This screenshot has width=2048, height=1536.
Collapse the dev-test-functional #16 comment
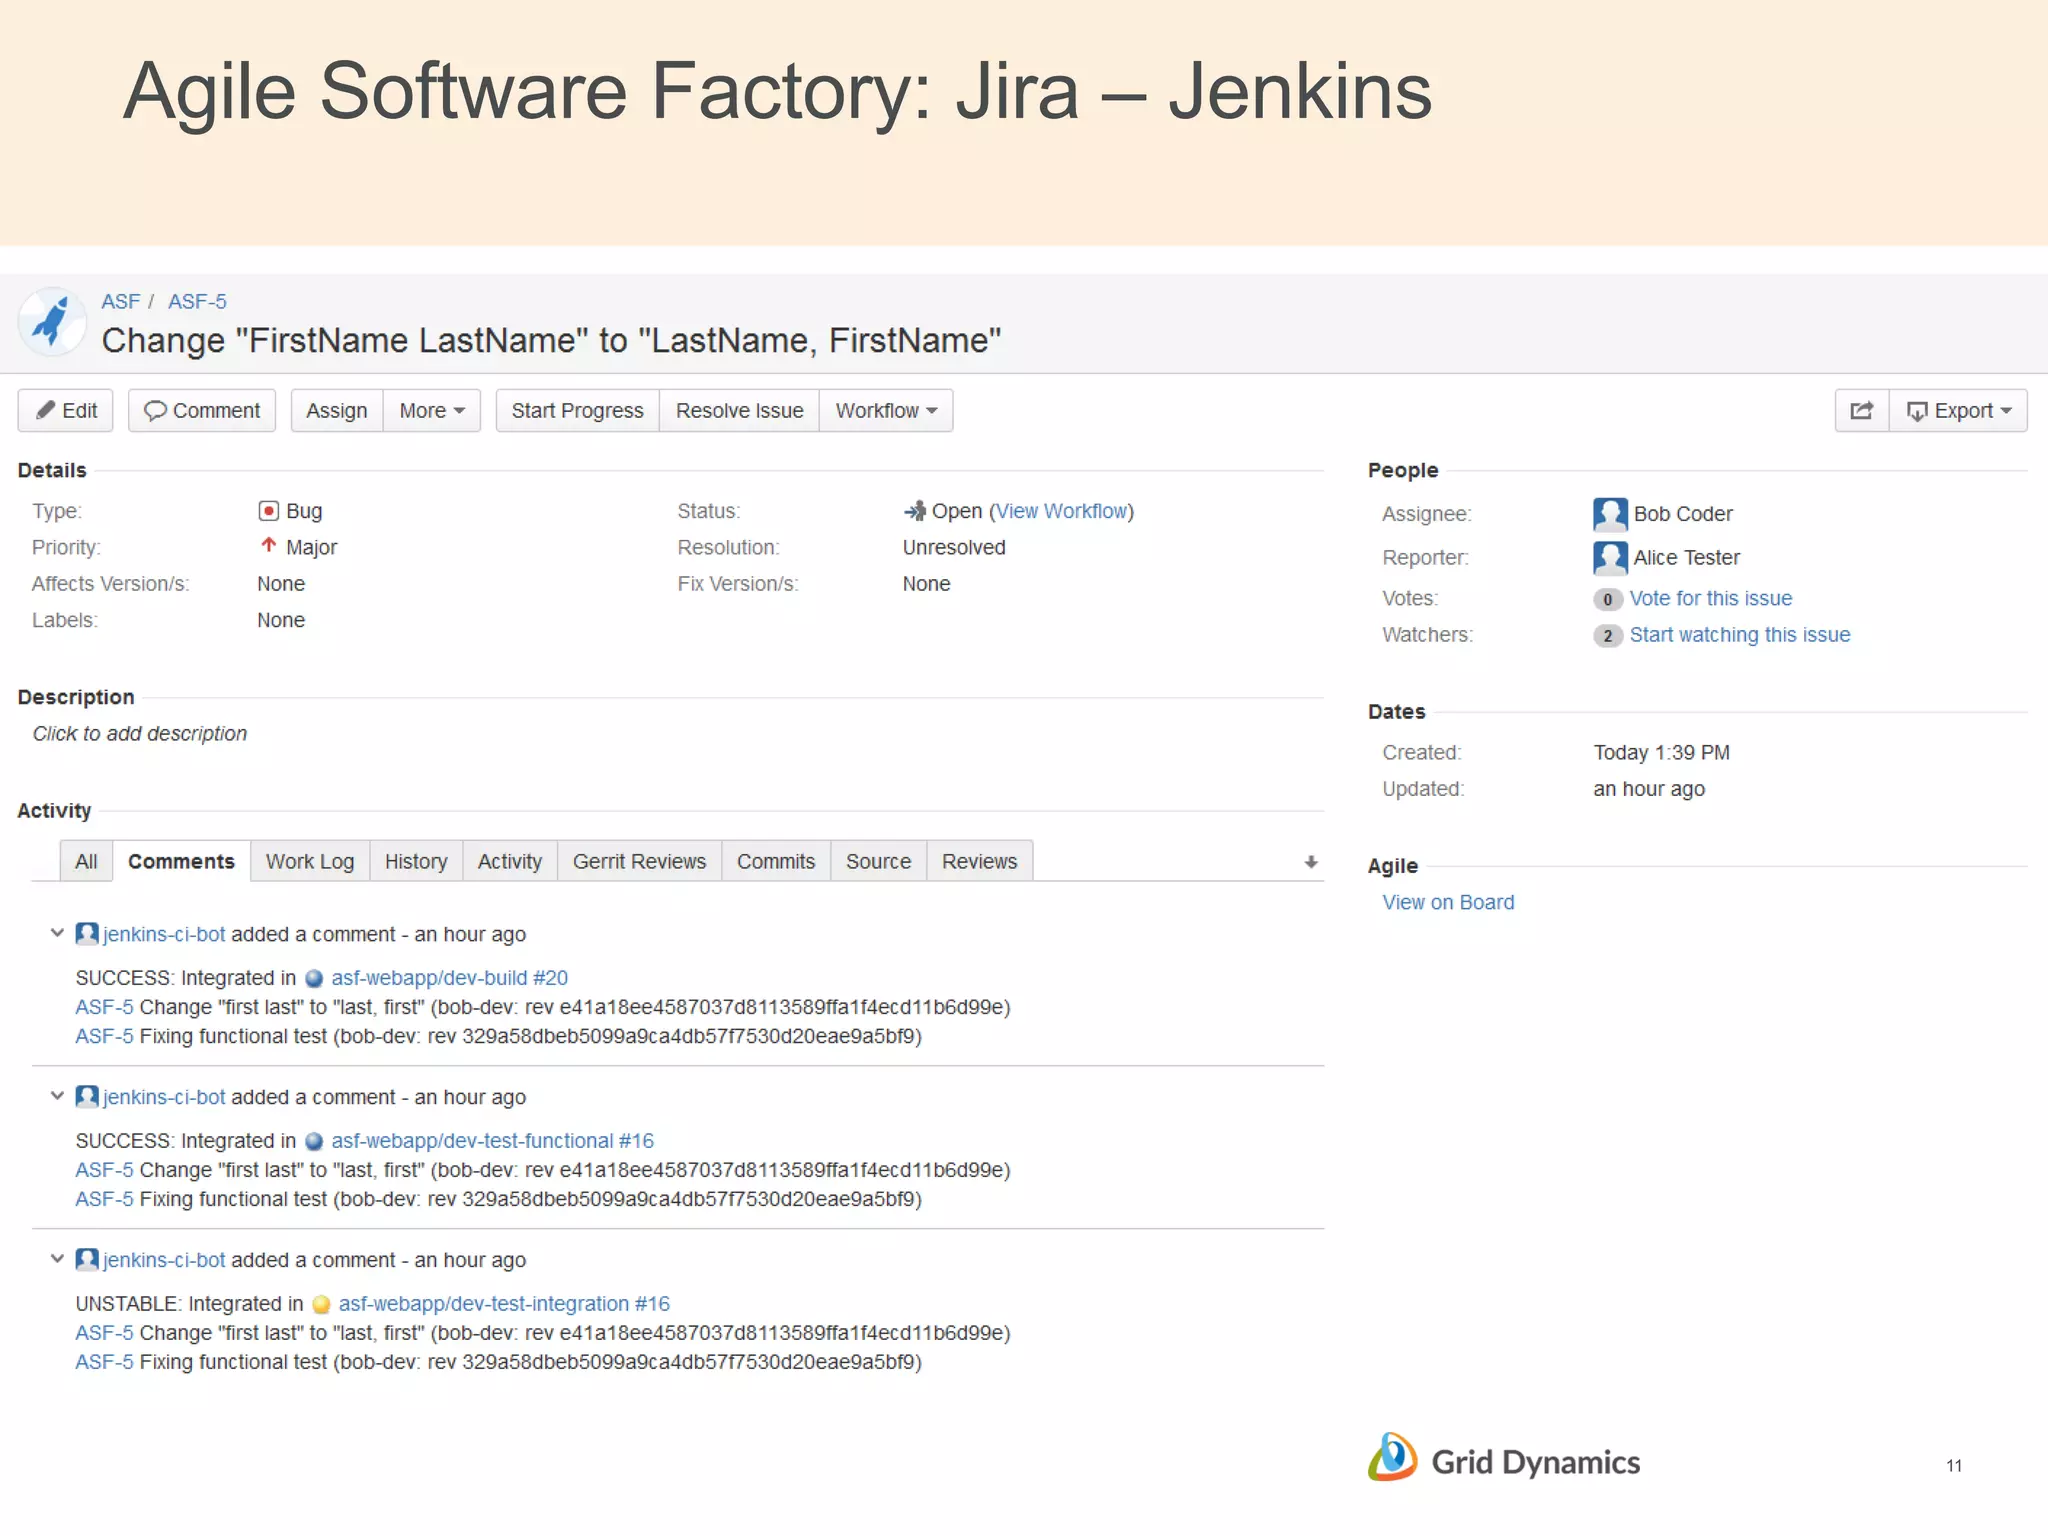(x=57, y=1096)
